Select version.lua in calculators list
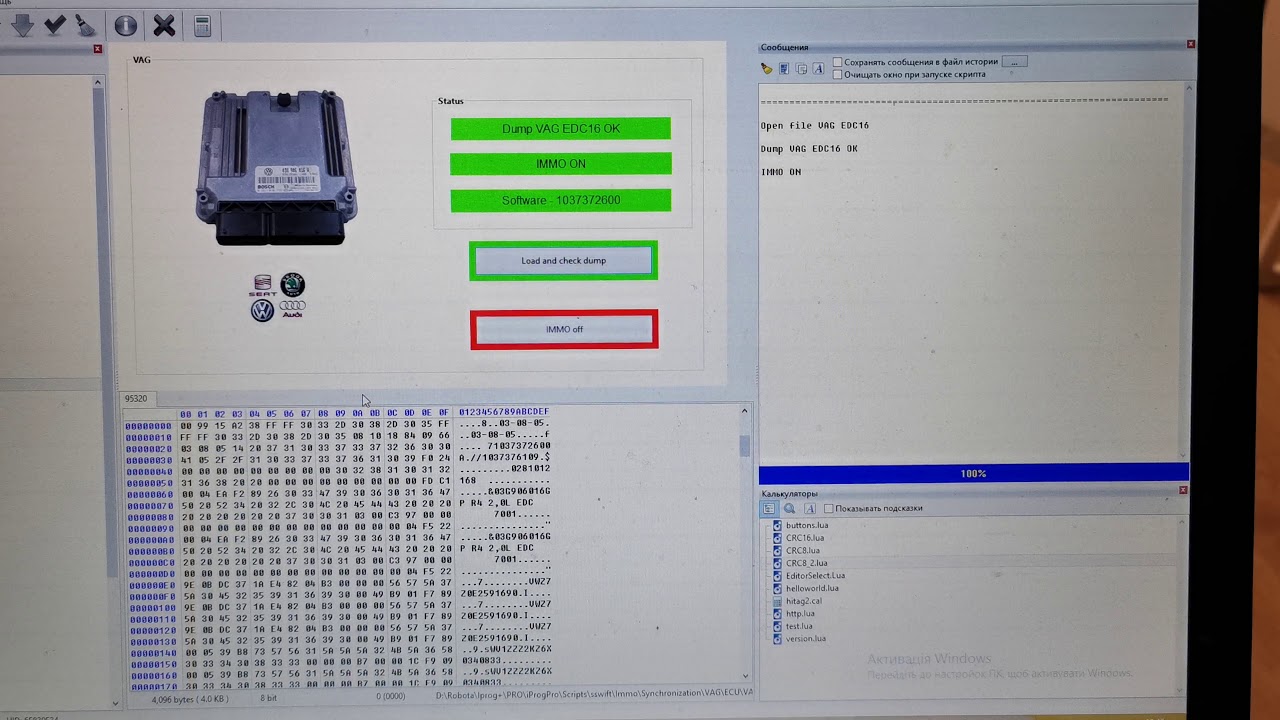This screenshot has height=720, width=1280. coord(806,638)
